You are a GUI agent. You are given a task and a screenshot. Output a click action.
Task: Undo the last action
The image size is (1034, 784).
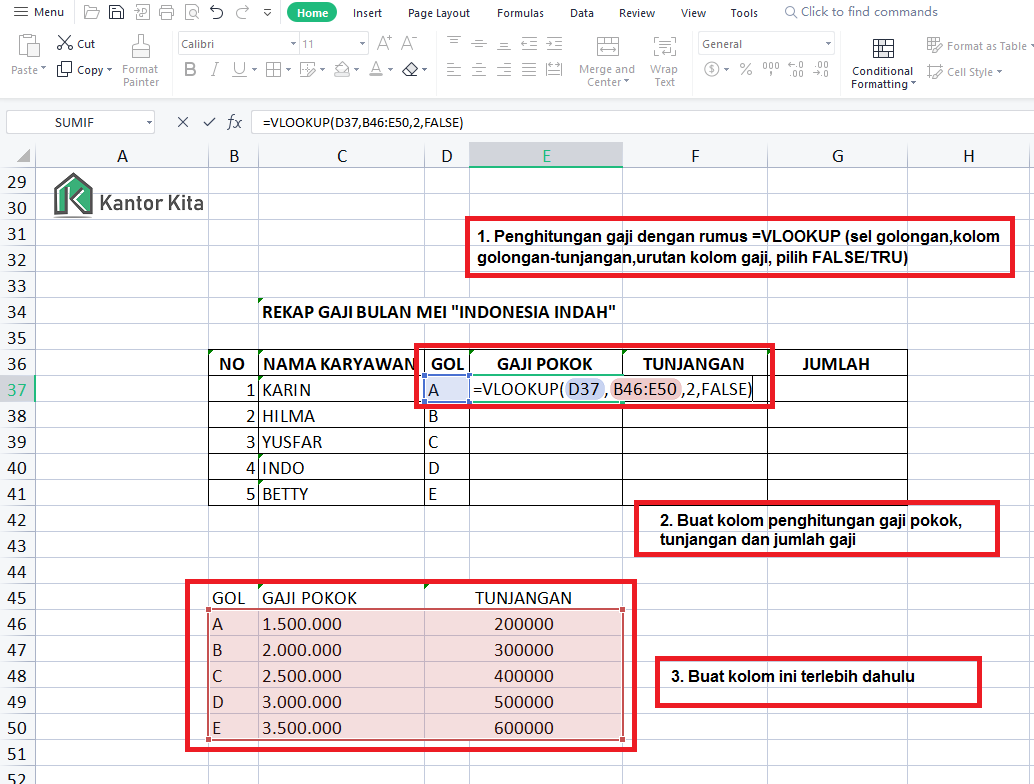pyautogui.click(x=217, y=12)
